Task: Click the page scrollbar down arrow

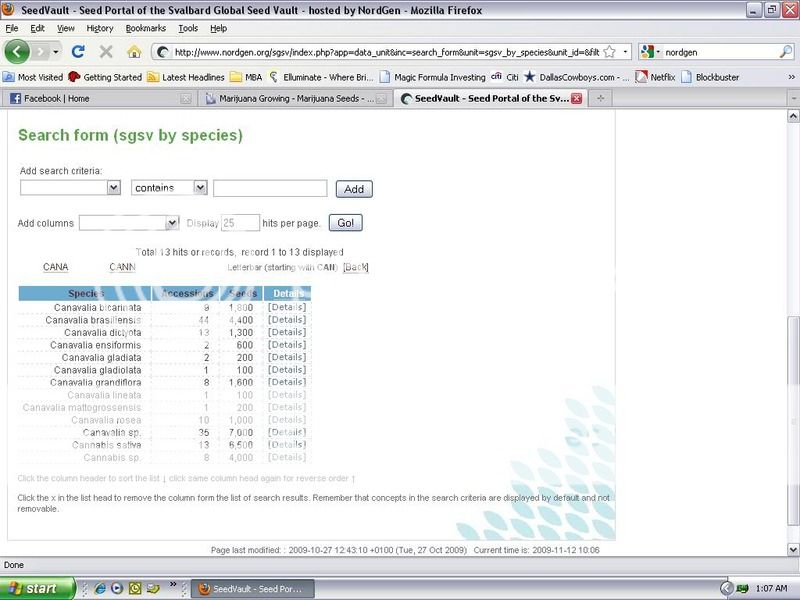Action: tap(793, 549)
